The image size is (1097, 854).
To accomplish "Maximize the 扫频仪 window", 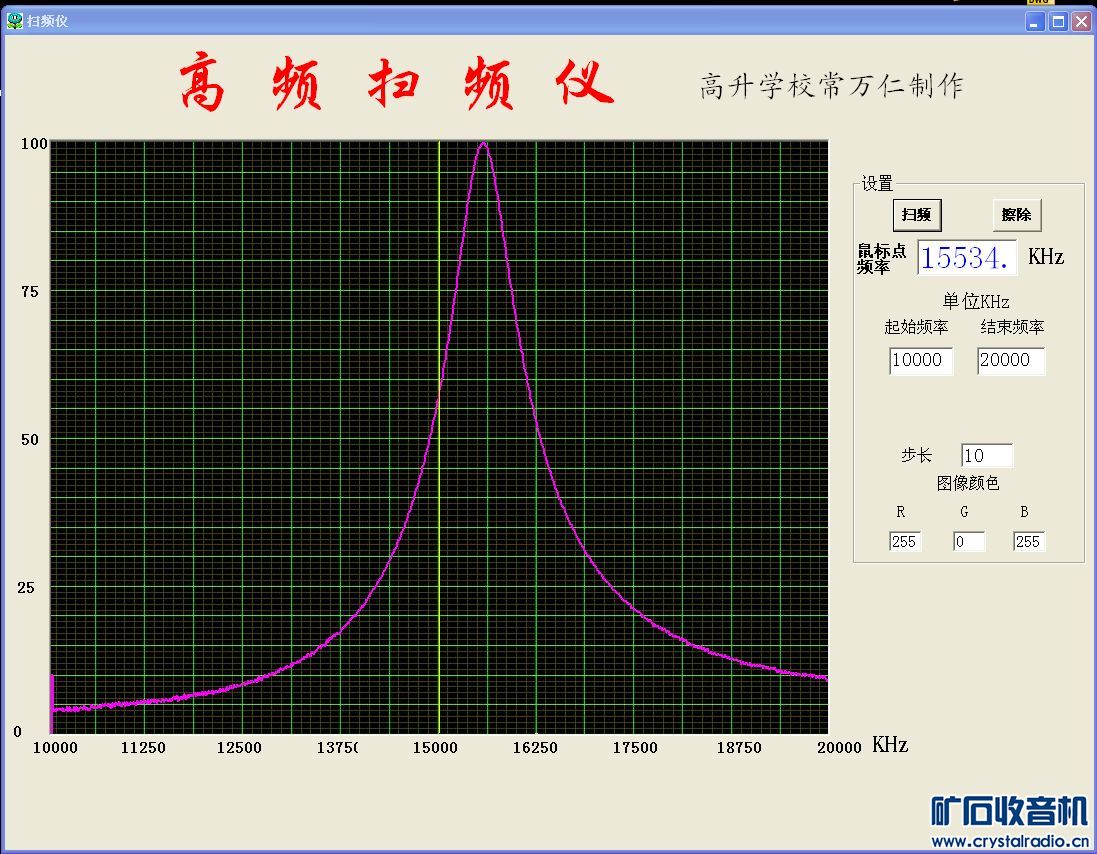I will (x=1059, y=22).
